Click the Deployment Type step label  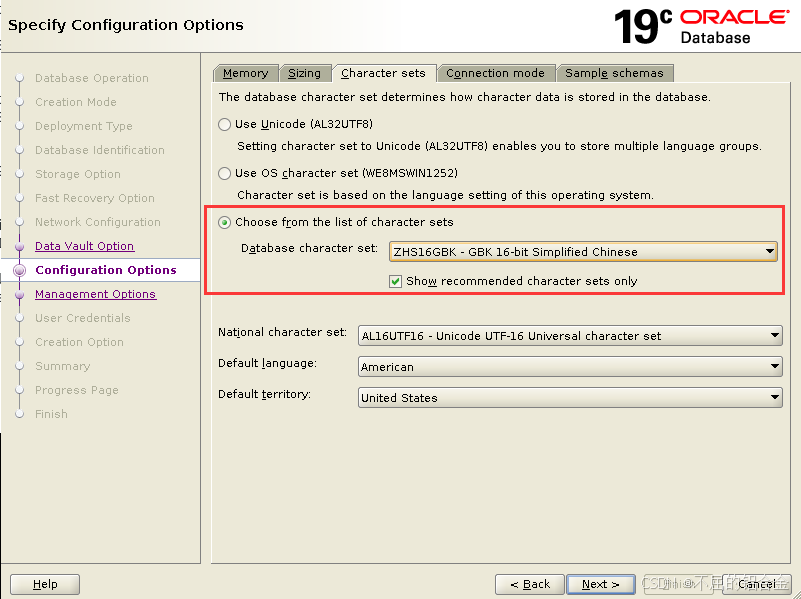(84, 126)
